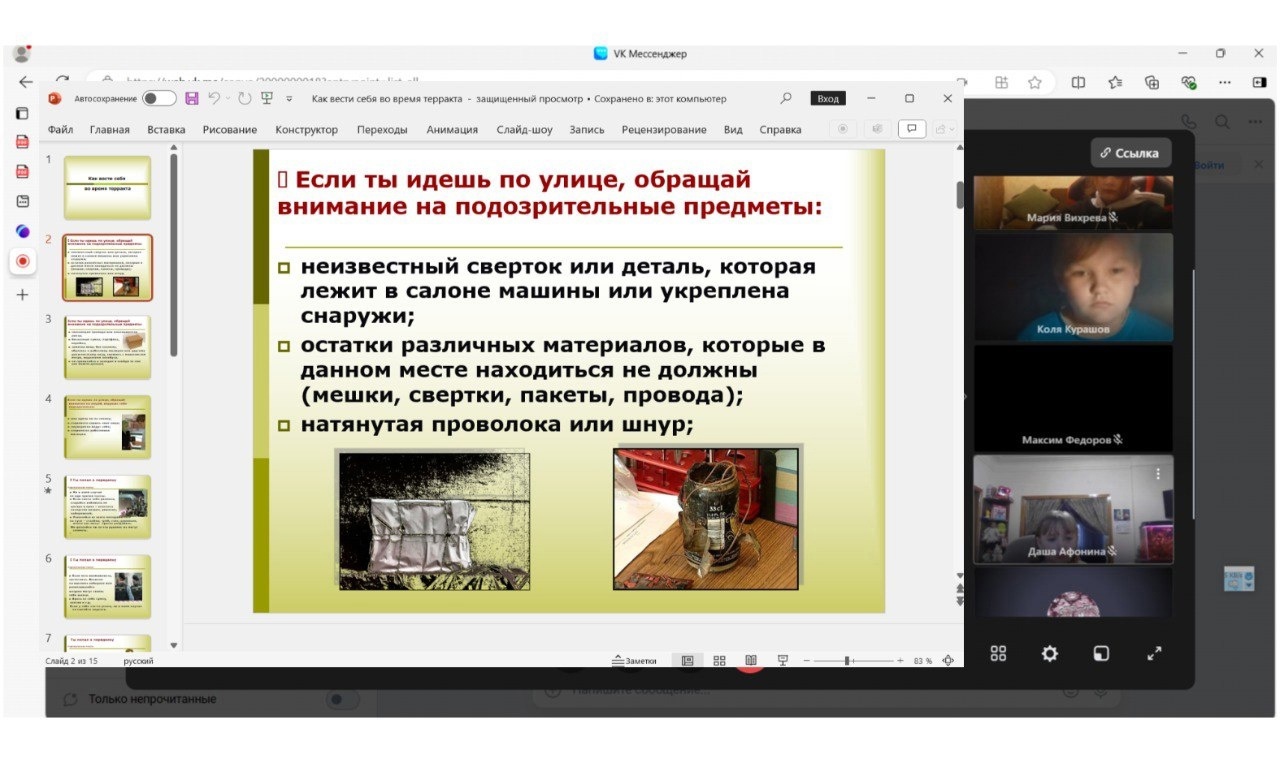Open Edge collections icon
The image size is (1280, 763).
tap(1152, 83)
